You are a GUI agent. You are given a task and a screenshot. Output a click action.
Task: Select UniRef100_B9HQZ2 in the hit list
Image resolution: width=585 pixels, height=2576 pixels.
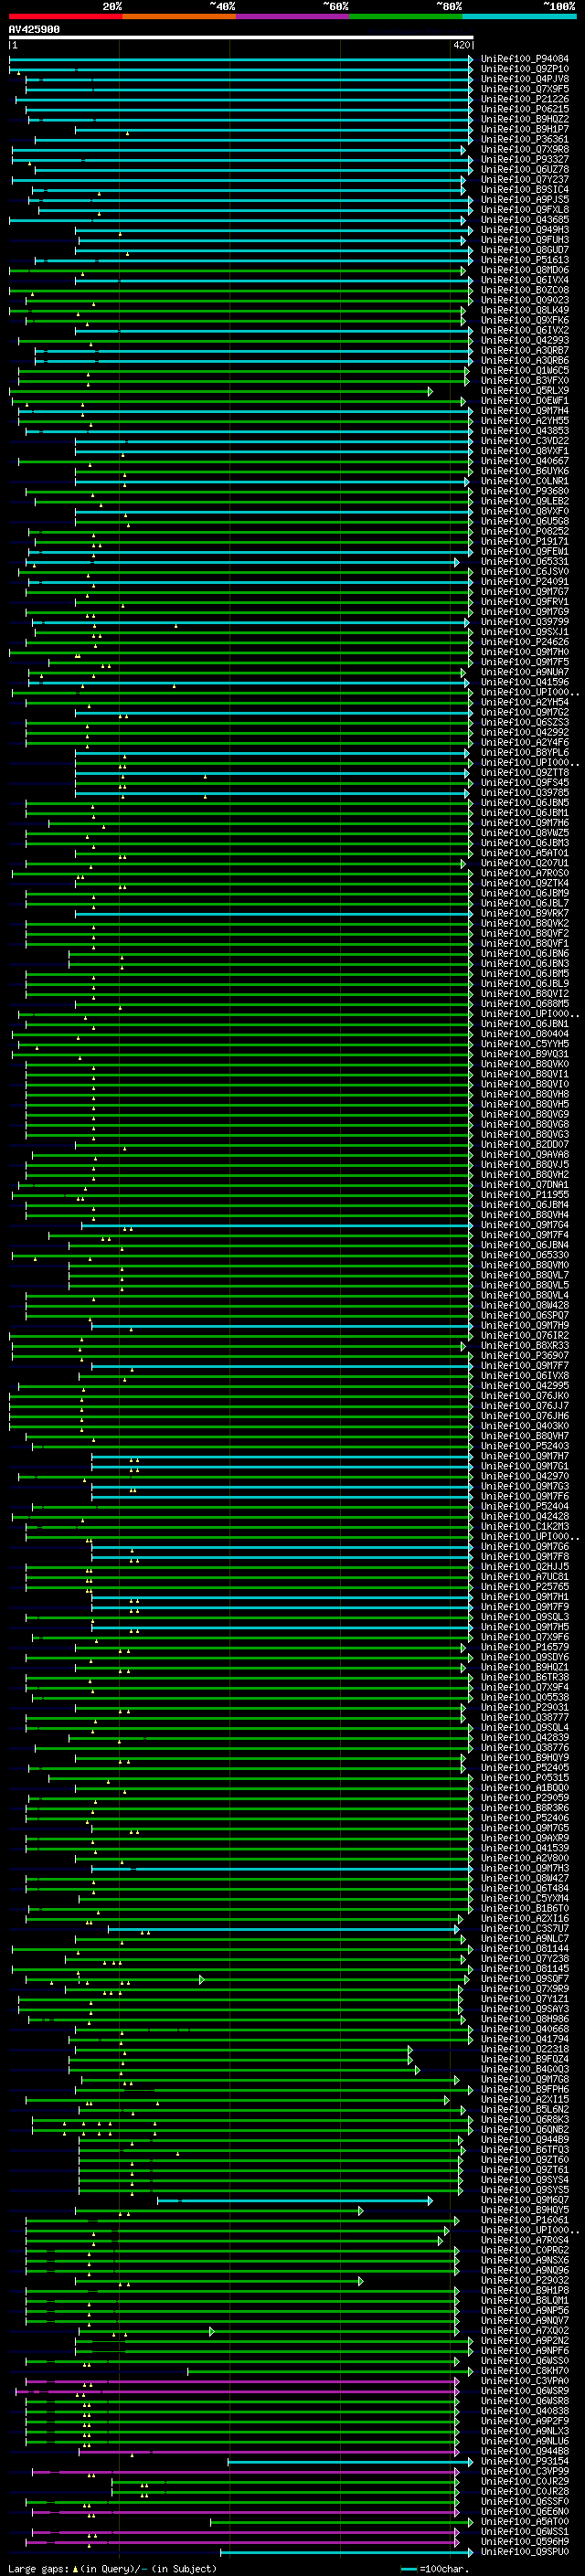point(524,119)
